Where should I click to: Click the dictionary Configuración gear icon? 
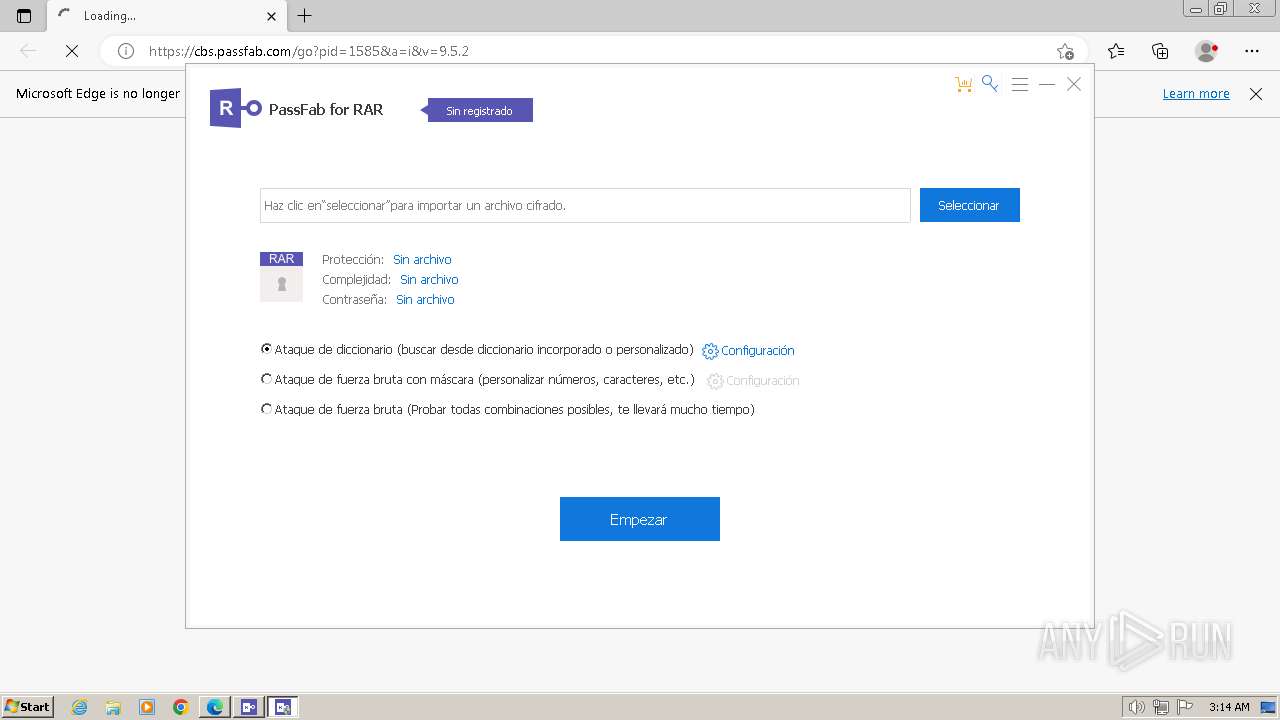coord(710,351)
